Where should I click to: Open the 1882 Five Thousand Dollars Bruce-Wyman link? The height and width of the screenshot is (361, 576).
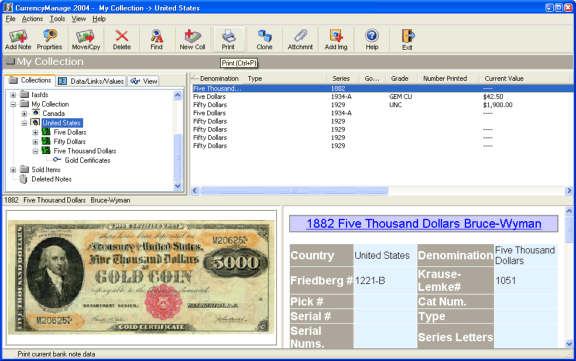(x=424, y=224)
